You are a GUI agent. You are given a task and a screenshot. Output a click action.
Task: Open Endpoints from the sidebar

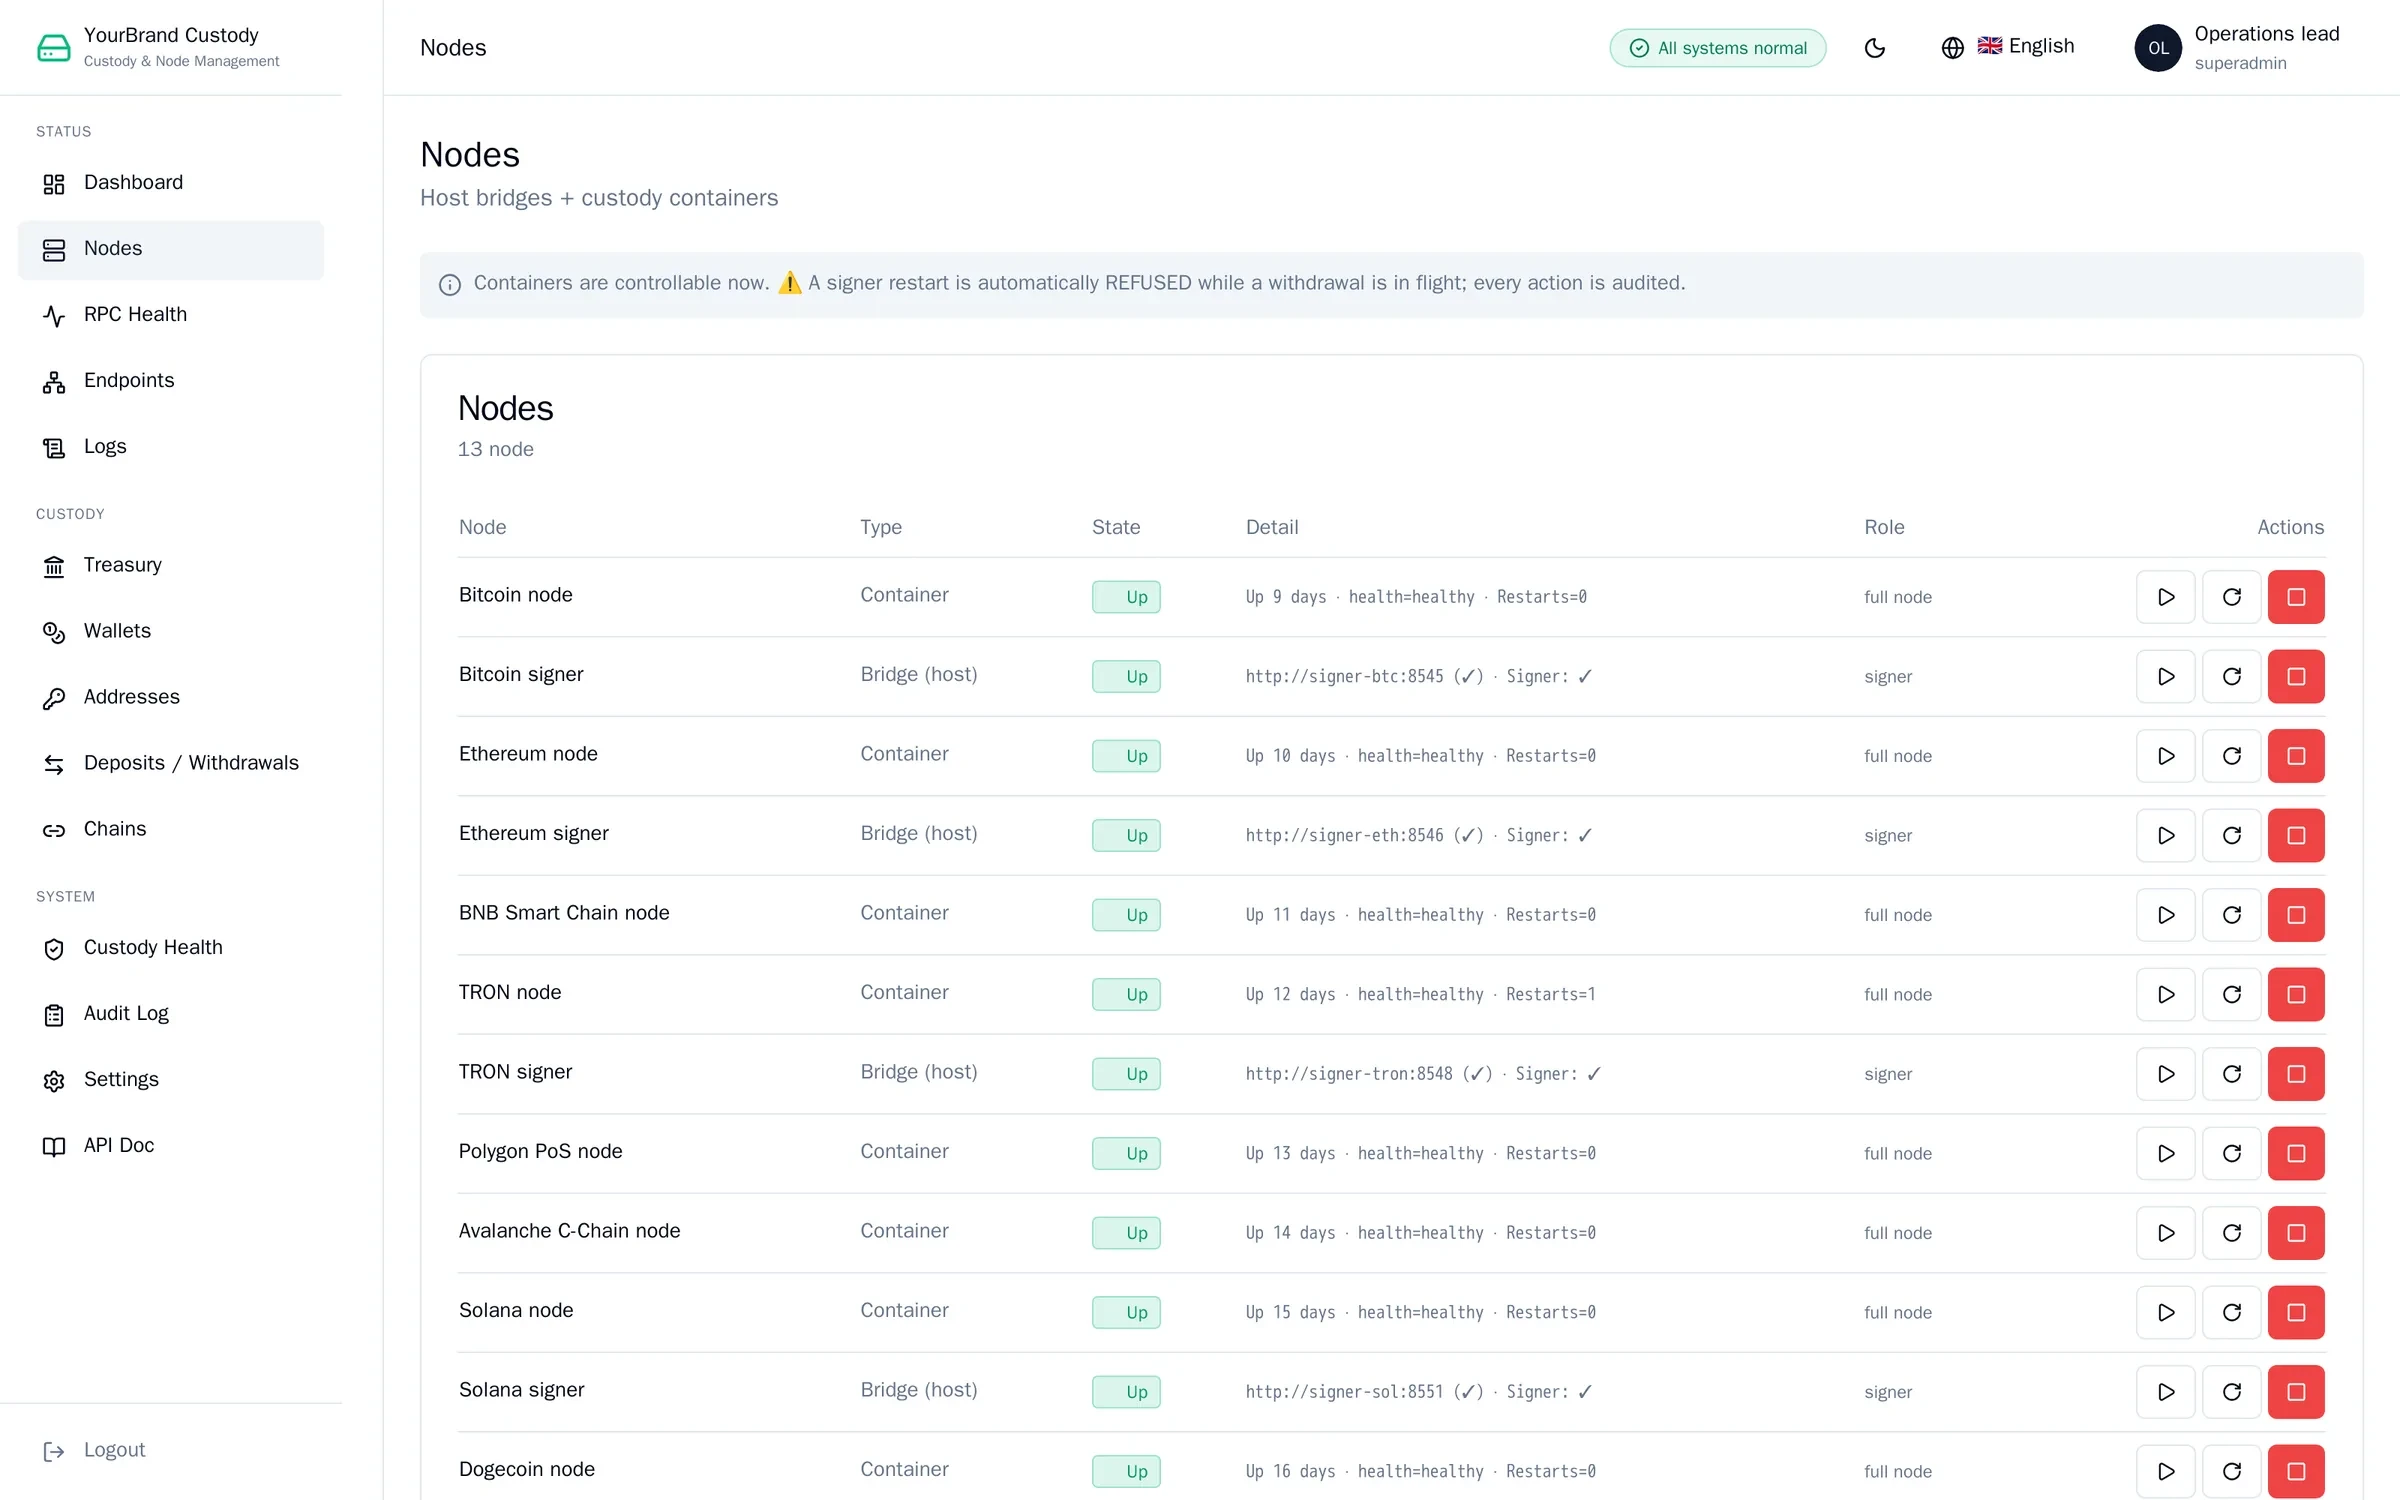coord(171,381)
